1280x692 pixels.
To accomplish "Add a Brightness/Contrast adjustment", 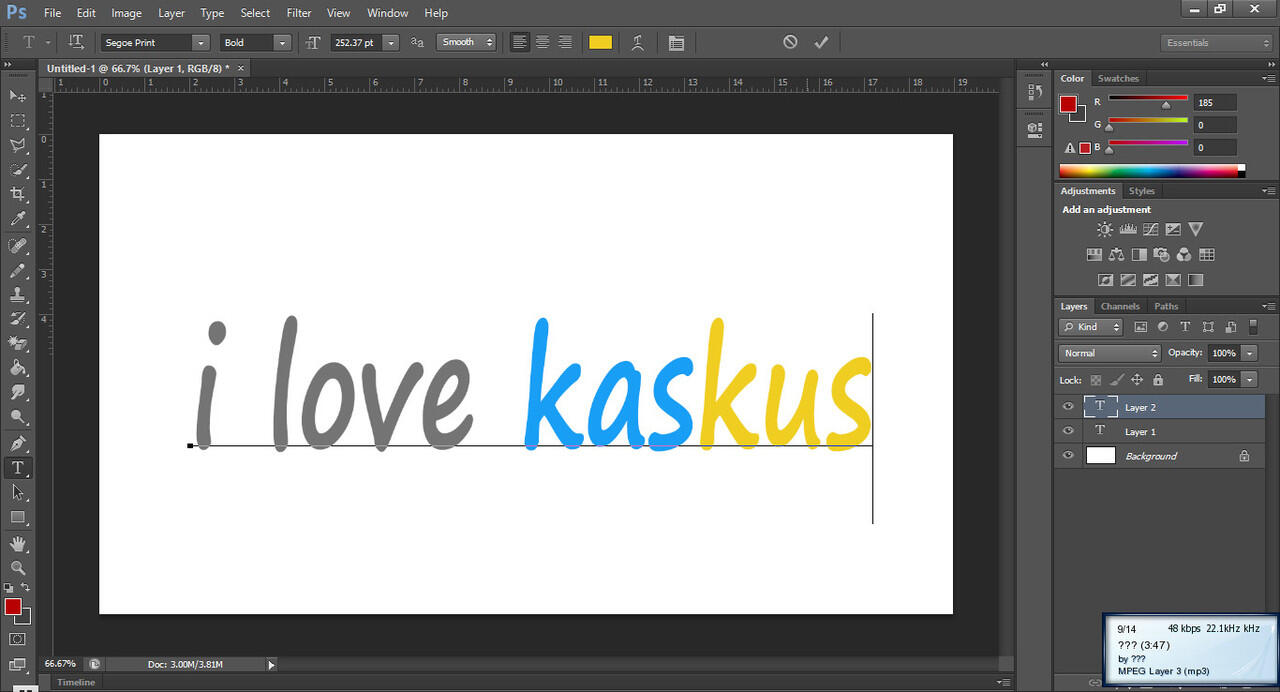I will 1105,229.
